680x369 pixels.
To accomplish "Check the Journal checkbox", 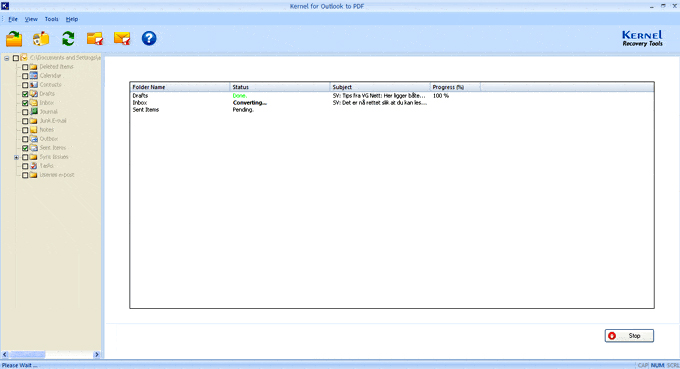I will click(x=25, y=112).
